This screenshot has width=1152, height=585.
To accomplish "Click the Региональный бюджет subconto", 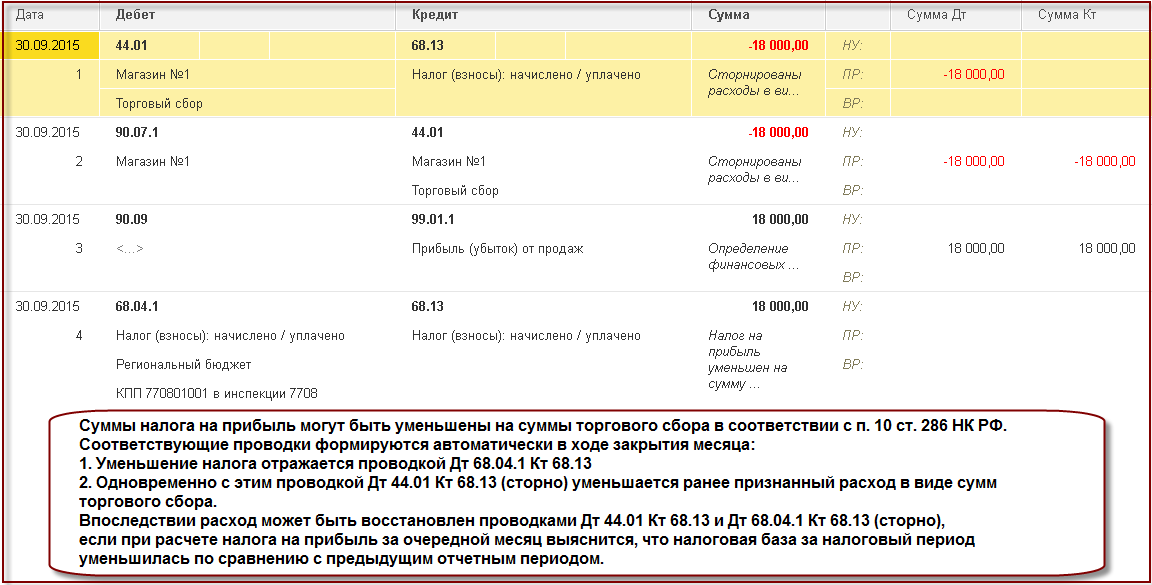I will (184, 365).
